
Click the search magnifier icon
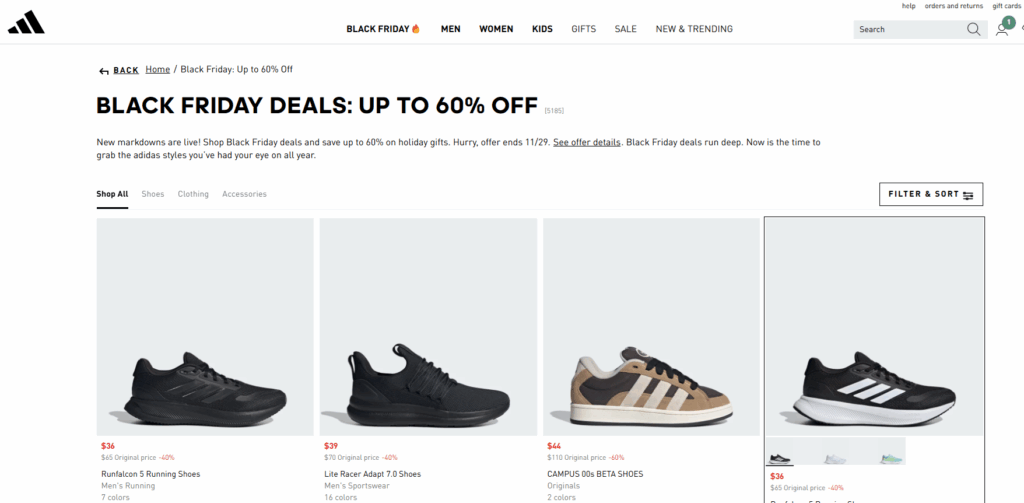coord(973,29)
